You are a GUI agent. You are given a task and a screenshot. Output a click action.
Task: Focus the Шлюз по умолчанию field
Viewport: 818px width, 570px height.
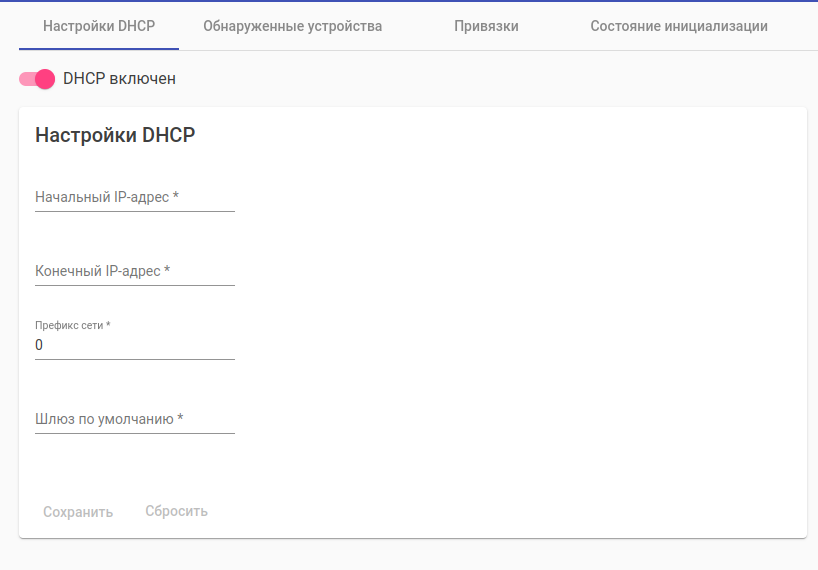point(135,419)
